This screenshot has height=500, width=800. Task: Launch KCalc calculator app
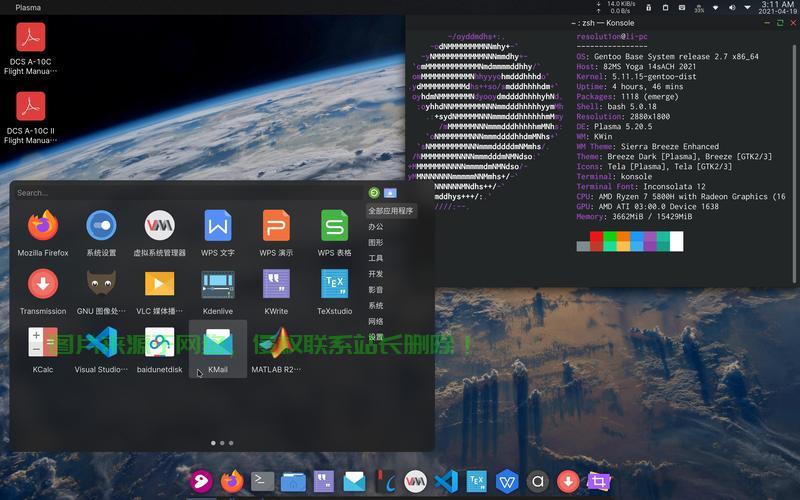tap(43, 343)
